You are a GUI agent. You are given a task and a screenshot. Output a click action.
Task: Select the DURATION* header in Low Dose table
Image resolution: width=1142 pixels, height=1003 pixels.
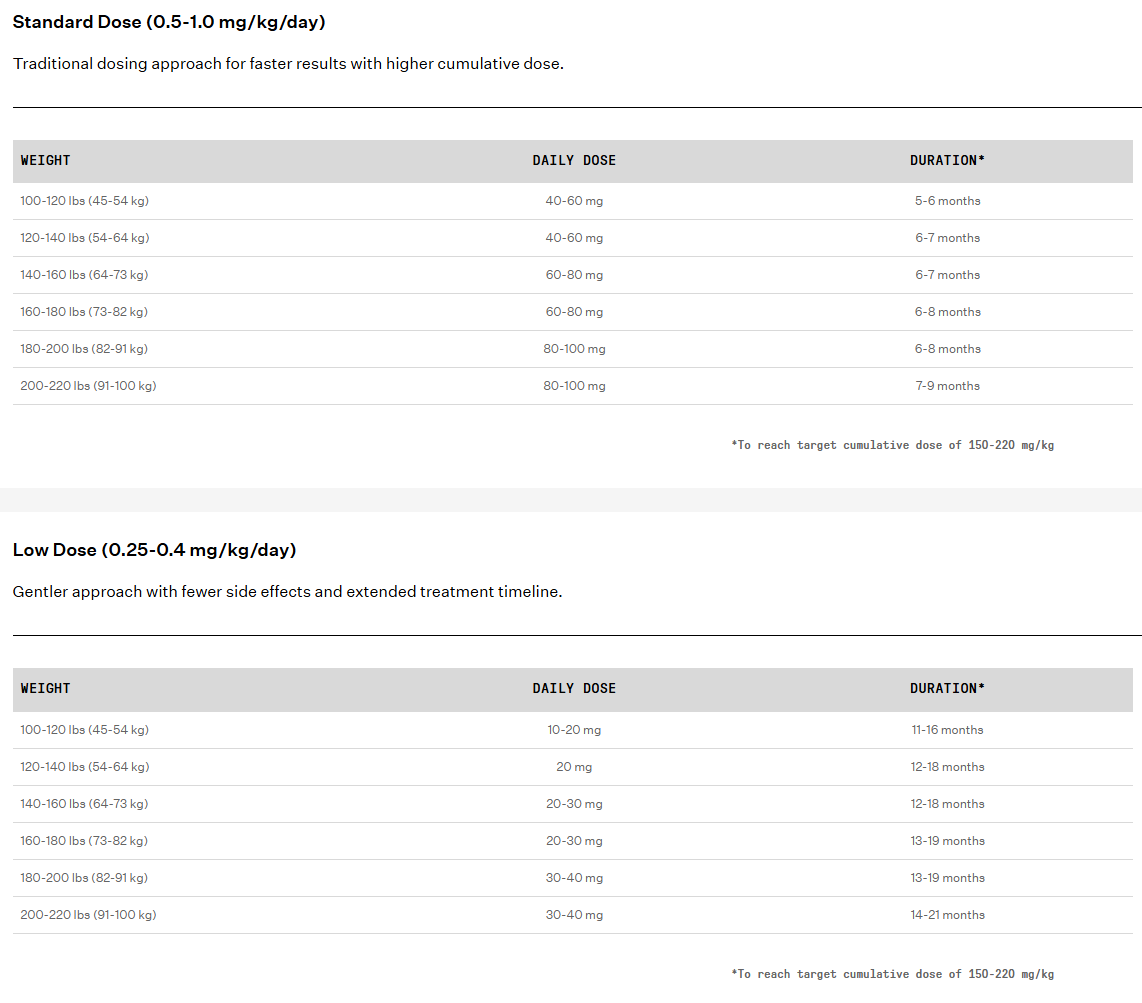pos(947,688)
